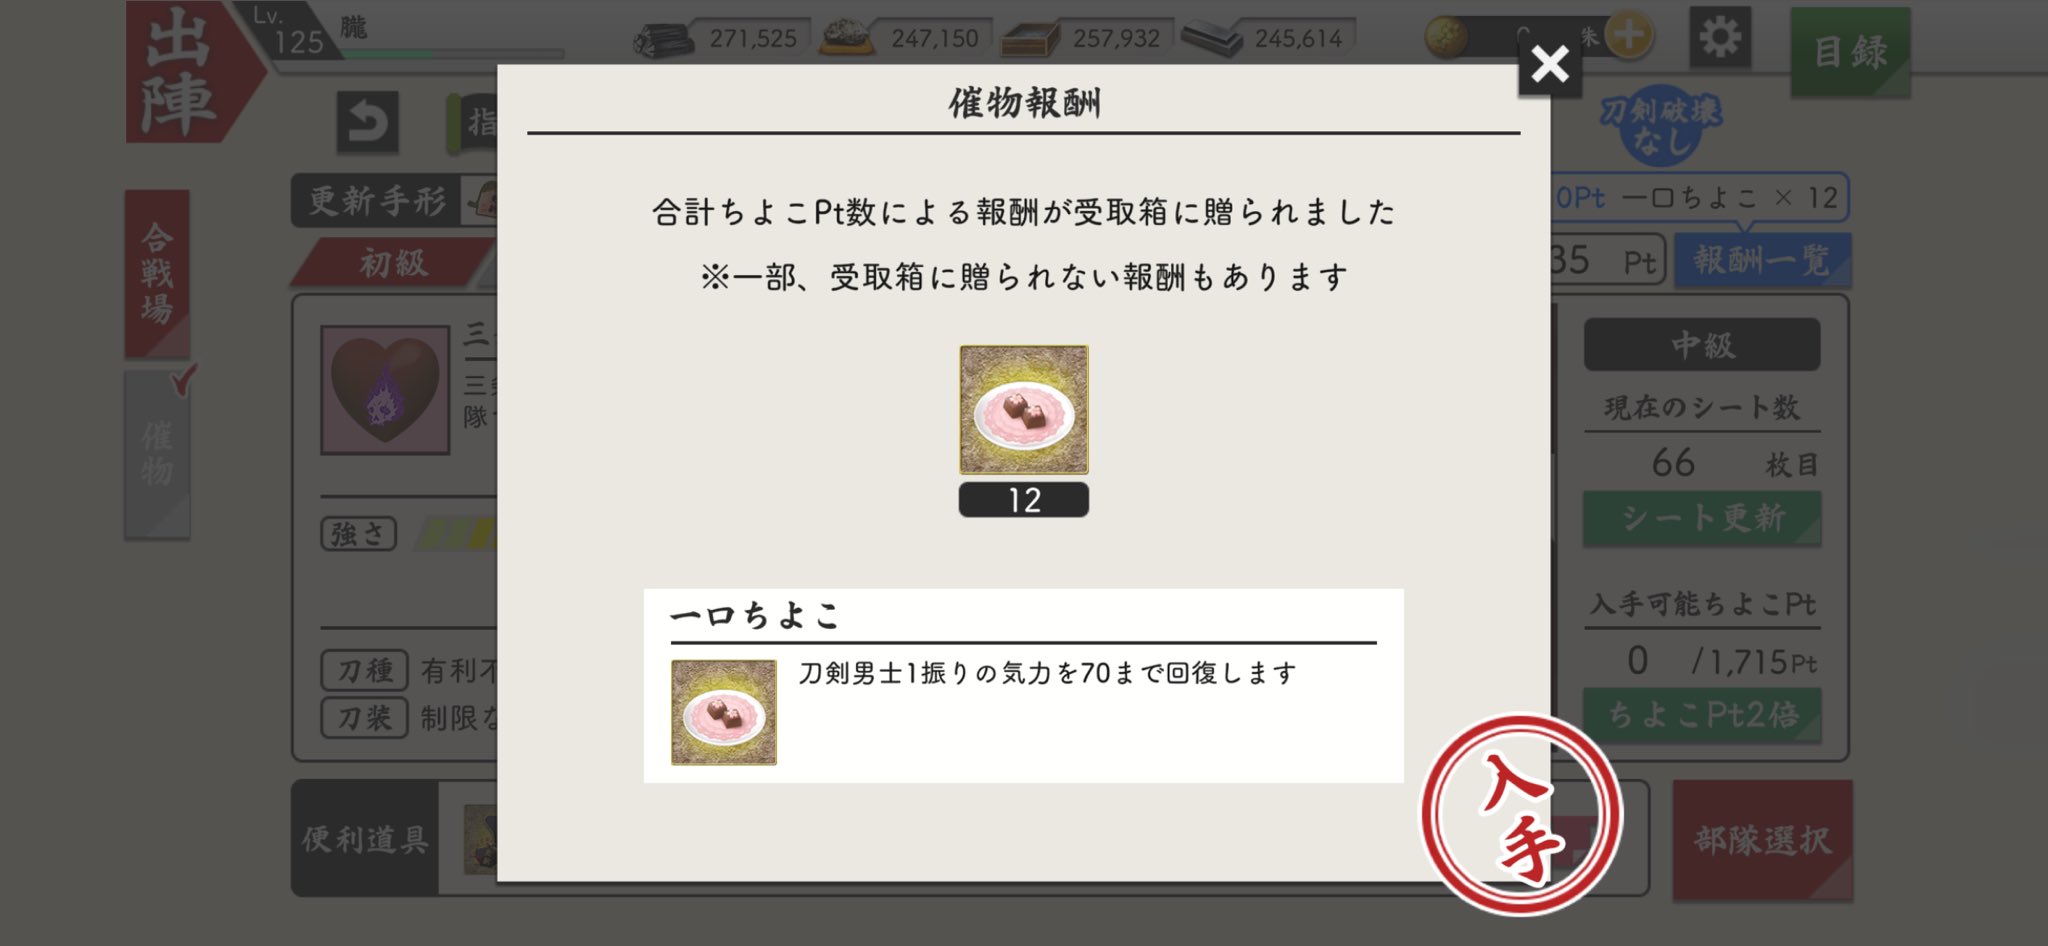
Task: Select the 中級 difficulty selector
Action: pyautogui.click(x=1702, y=345)
